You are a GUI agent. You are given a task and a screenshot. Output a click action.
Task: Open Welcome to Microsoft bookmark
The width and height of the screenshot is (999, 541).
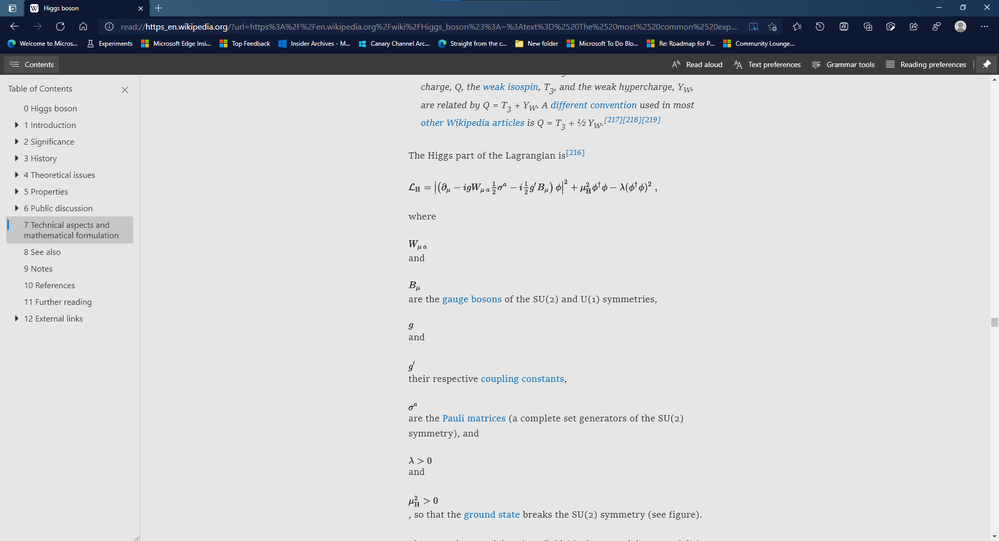[x=42, y=43]
